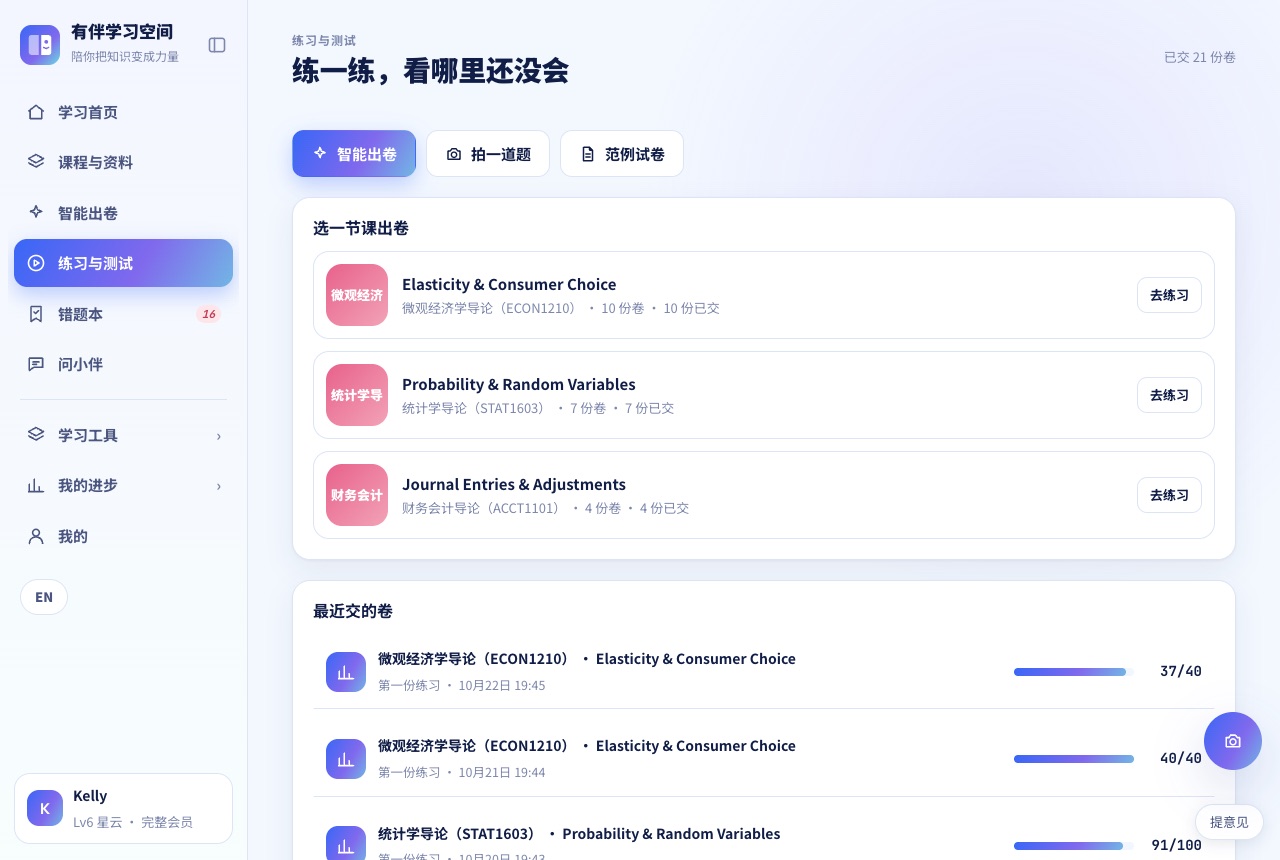Screen dimensions: 1280x860
Task: Click 去练习 for Probability & Random Variables
Action: (1169, 395)
